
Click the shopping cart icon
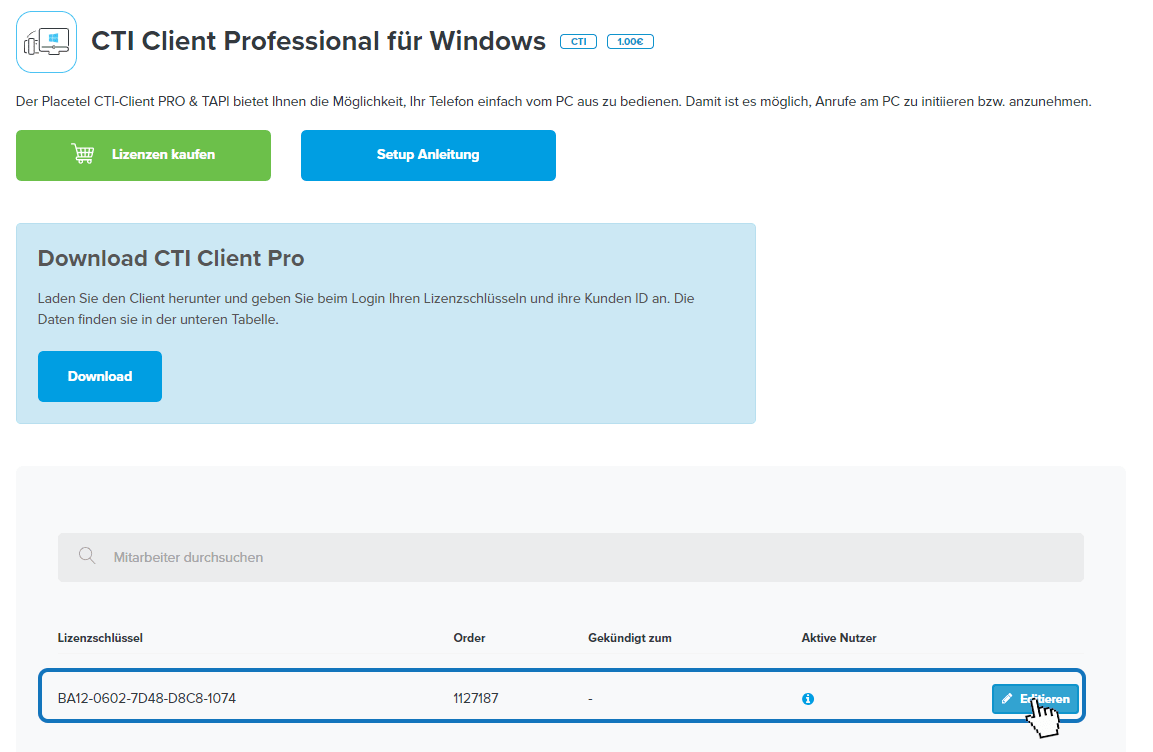tap(83, 154)
